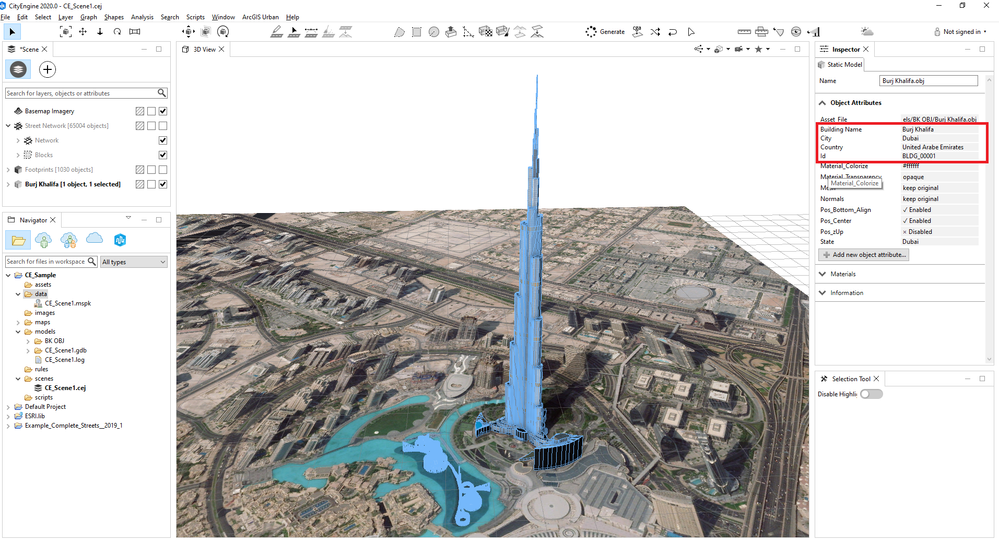Open the Shapes menu
This screenshot has width=999, height=543.
pos(114,17)
